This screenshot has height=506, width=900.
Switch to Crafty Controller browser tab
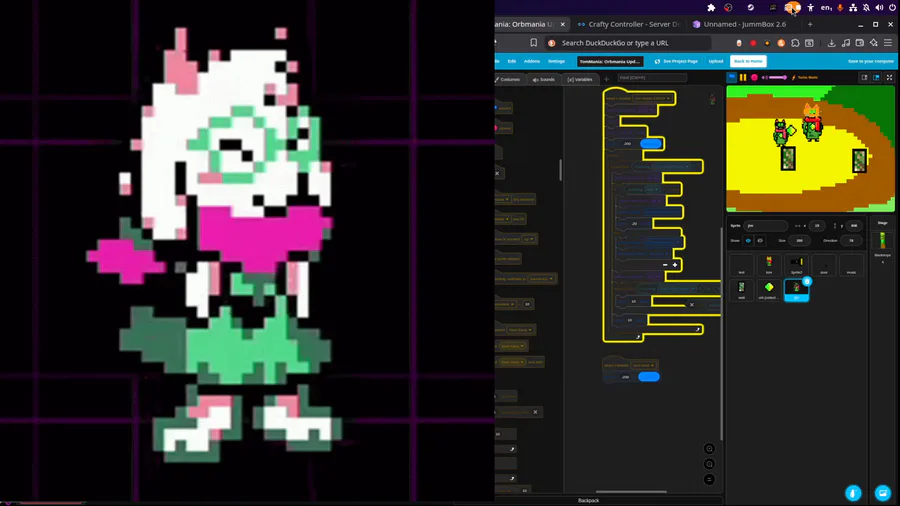629,24
